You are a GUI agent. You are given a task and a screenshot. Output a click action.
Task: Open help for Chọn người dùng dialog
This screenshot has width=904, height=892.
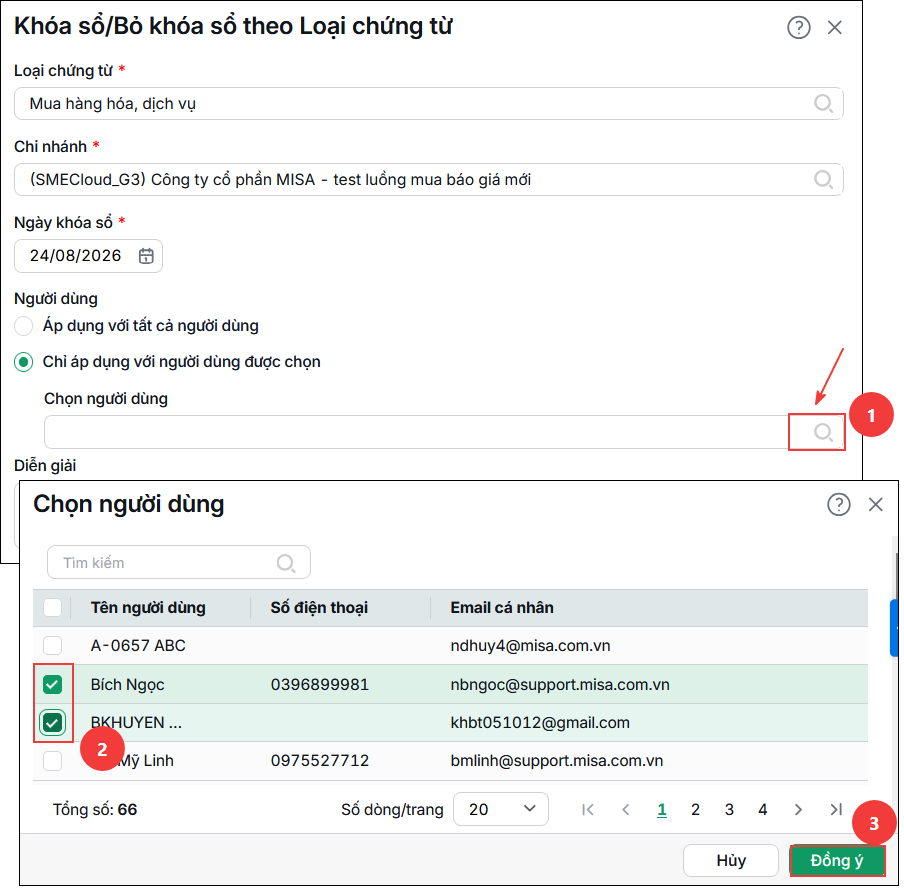[838, 505]
